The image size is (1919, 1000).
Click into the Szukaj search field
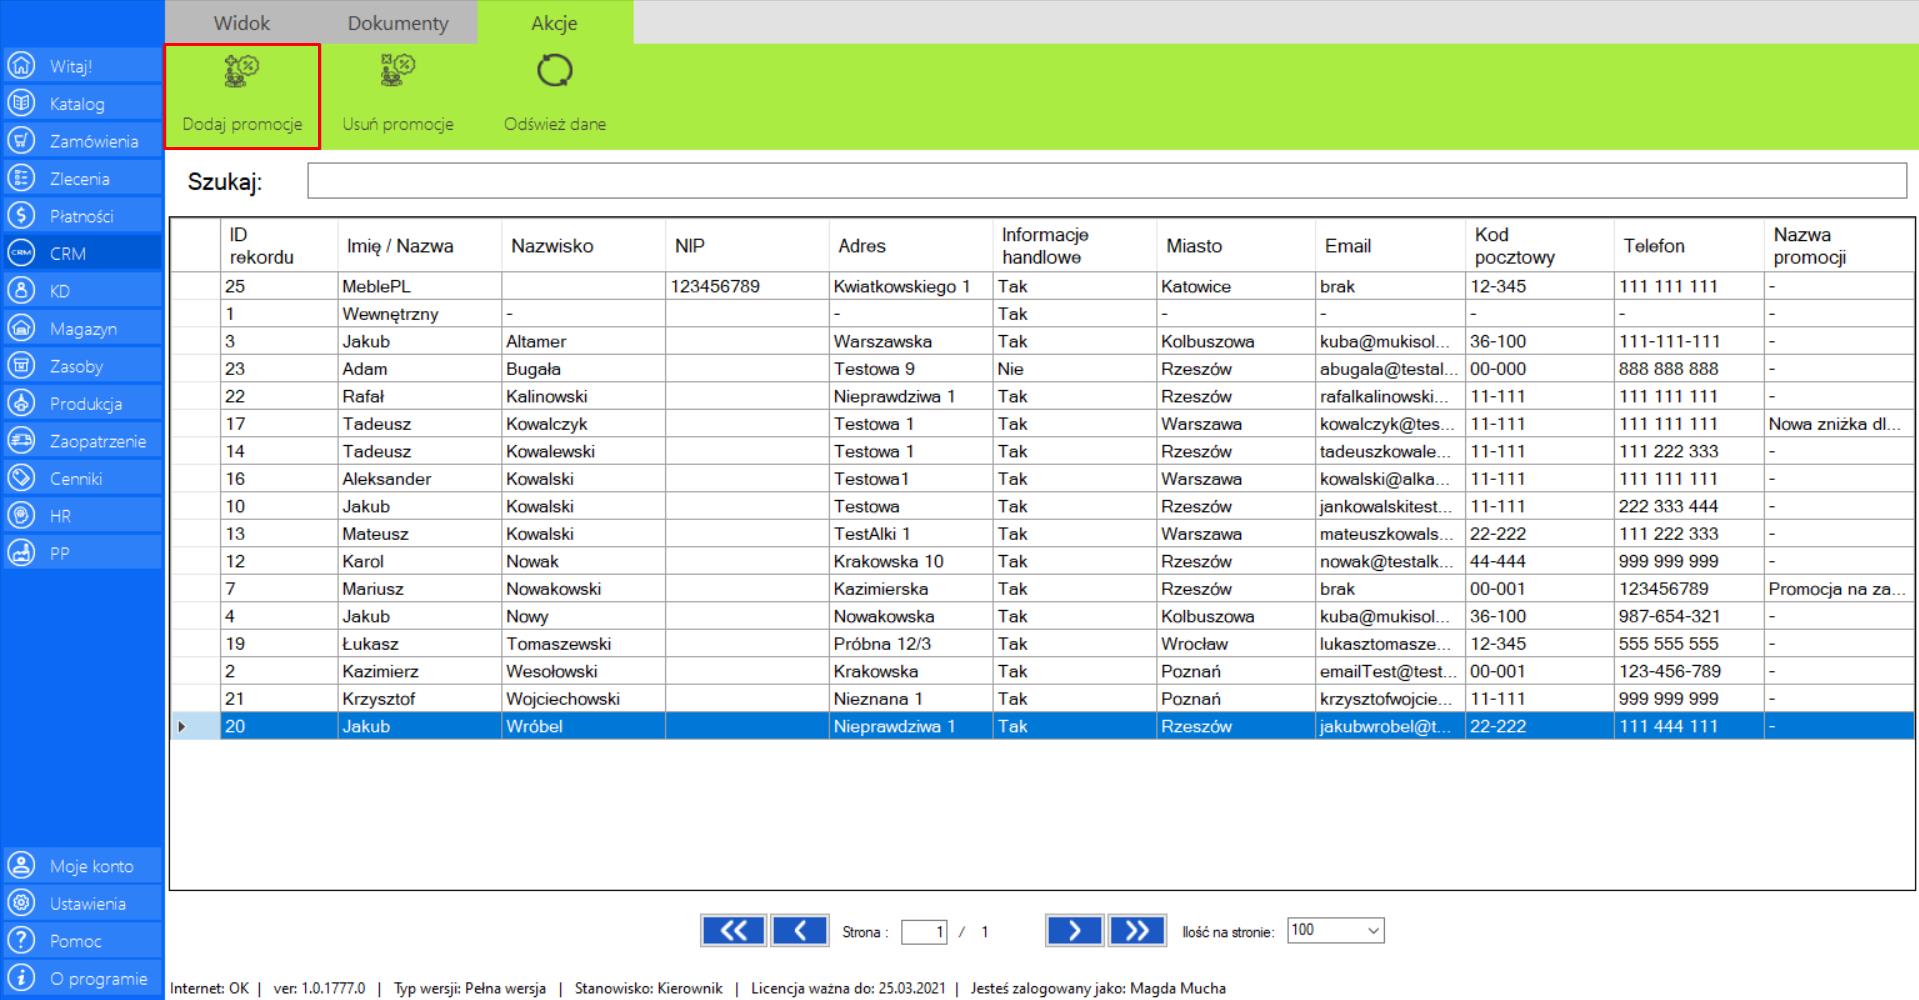coord(1107,181)
